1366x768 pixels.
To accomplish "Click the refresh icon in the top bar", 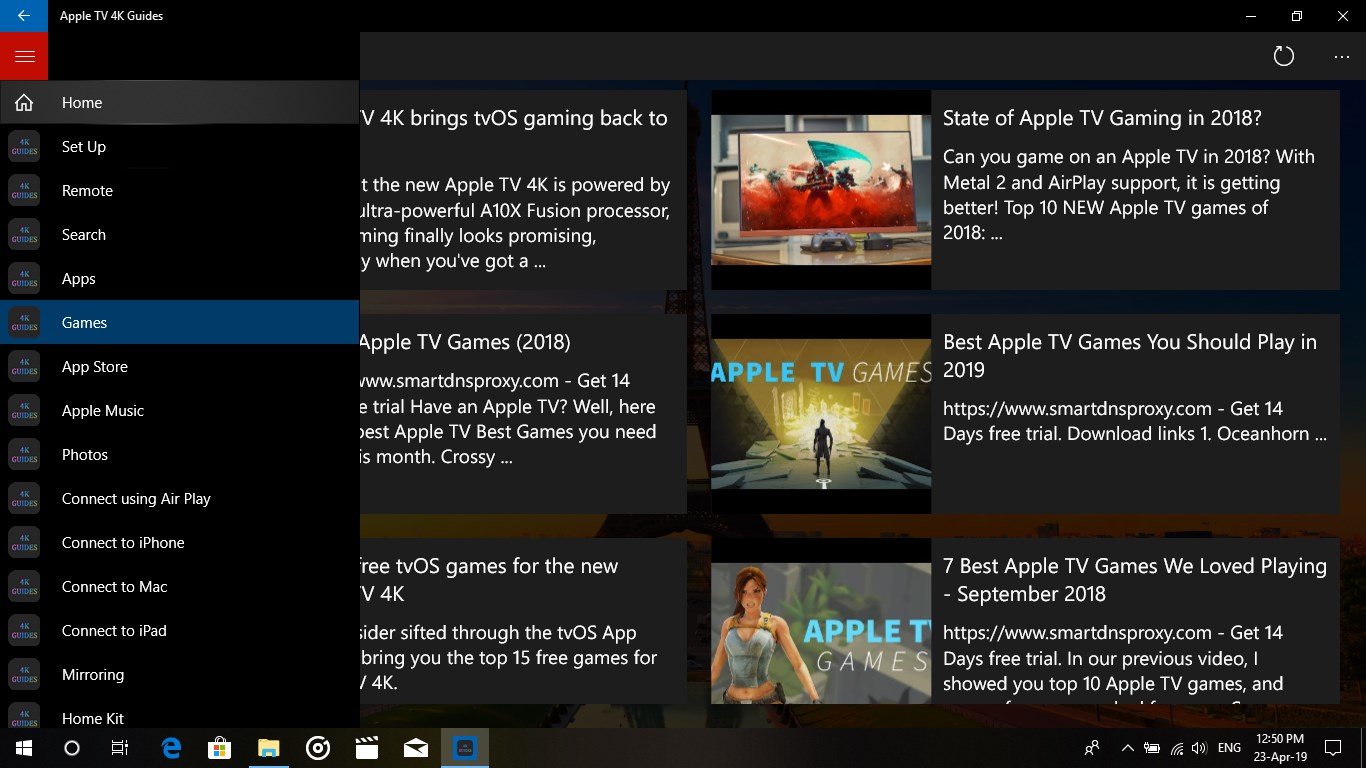I will click(1284, 56).
